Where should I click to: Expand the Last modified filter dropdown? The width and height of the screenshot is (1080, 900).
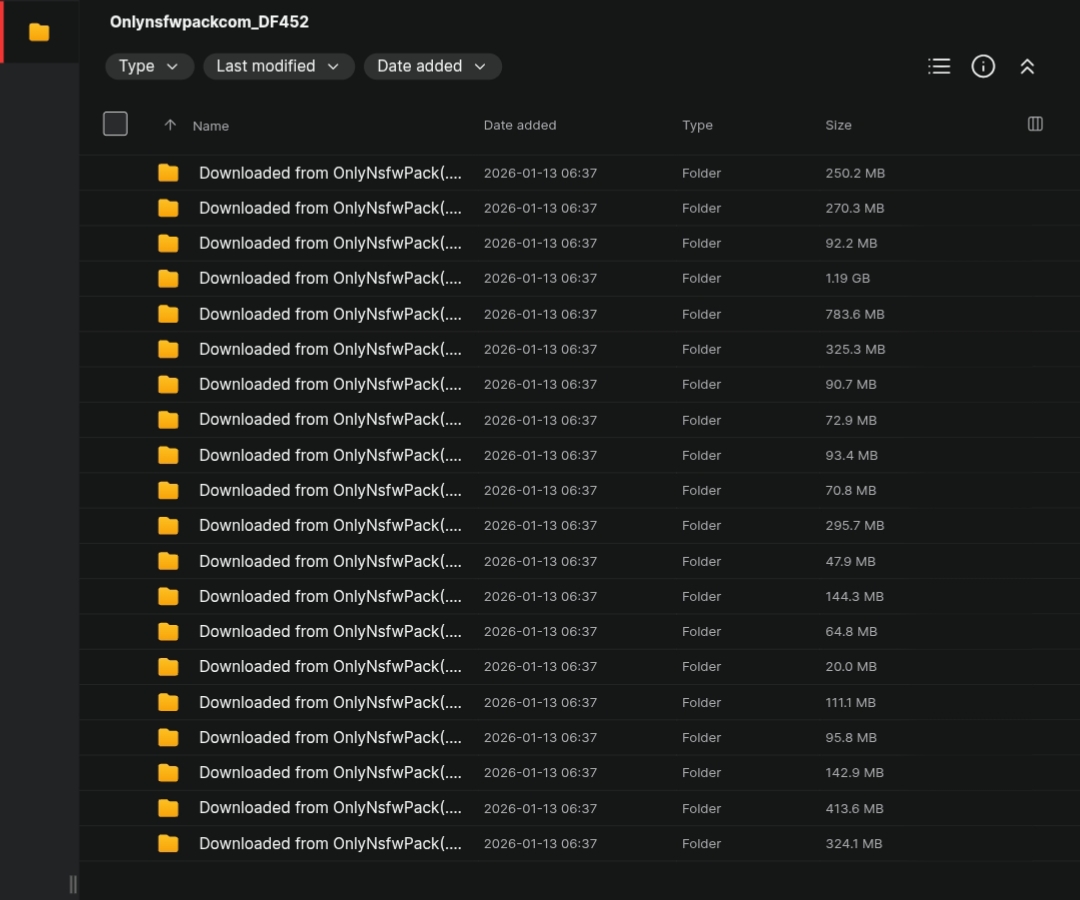[x=278, y=66]
